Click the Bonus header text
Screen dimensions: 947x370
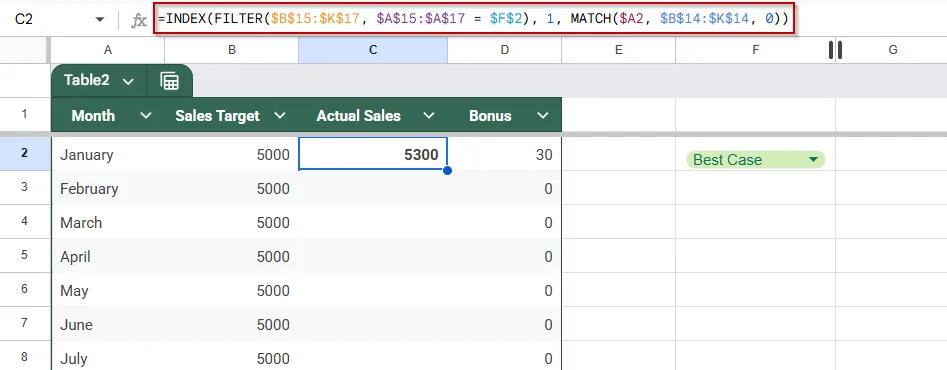(x=490, y=116)
